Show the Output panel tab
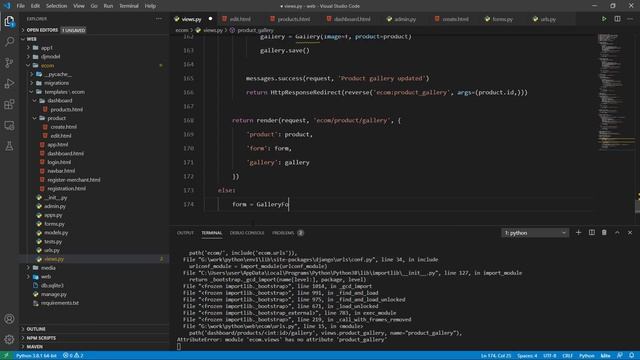 point(185,233)
